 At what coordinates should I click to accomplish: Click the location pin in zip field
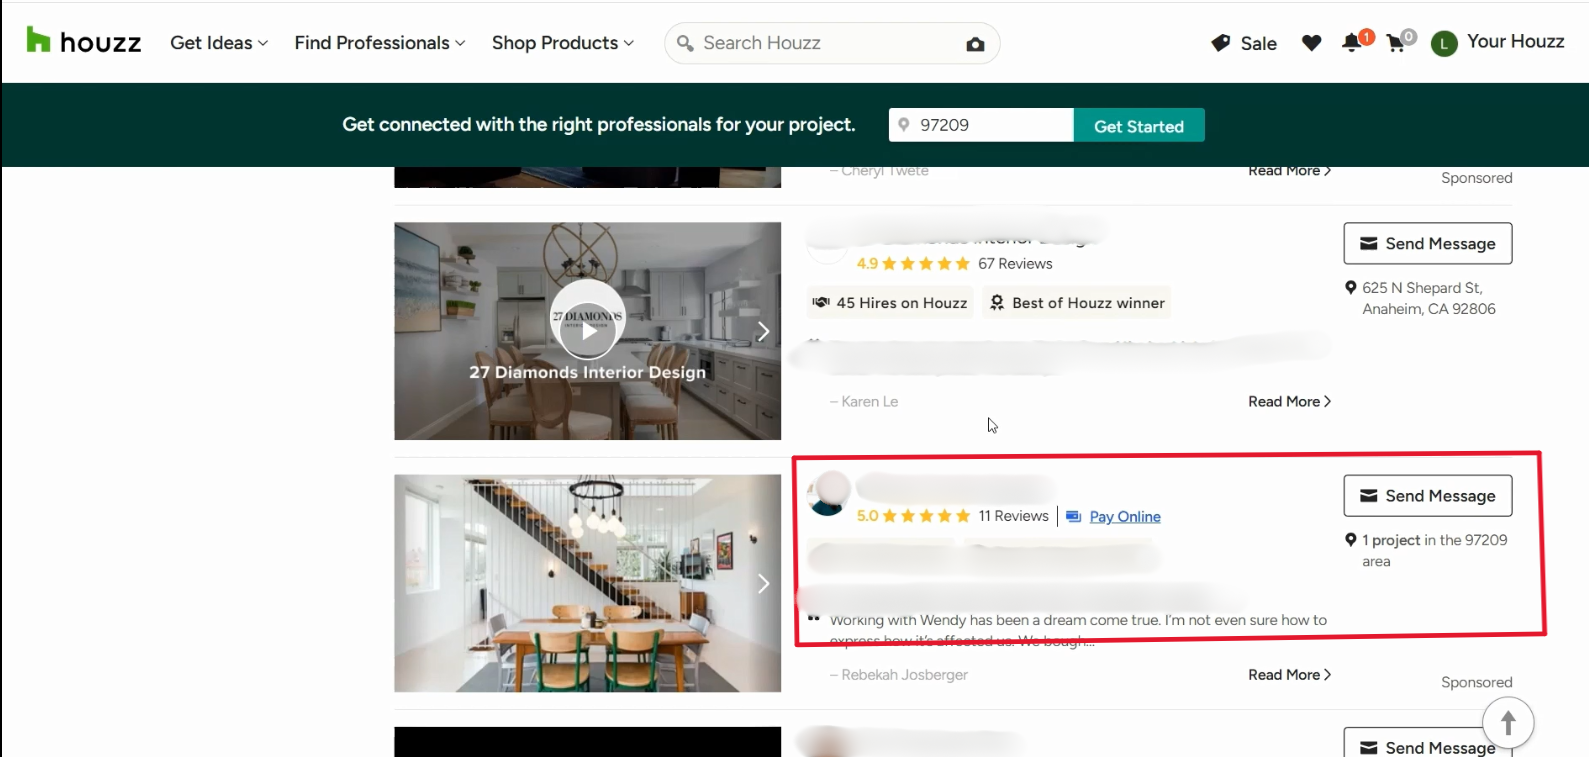(x=904, y=125)
